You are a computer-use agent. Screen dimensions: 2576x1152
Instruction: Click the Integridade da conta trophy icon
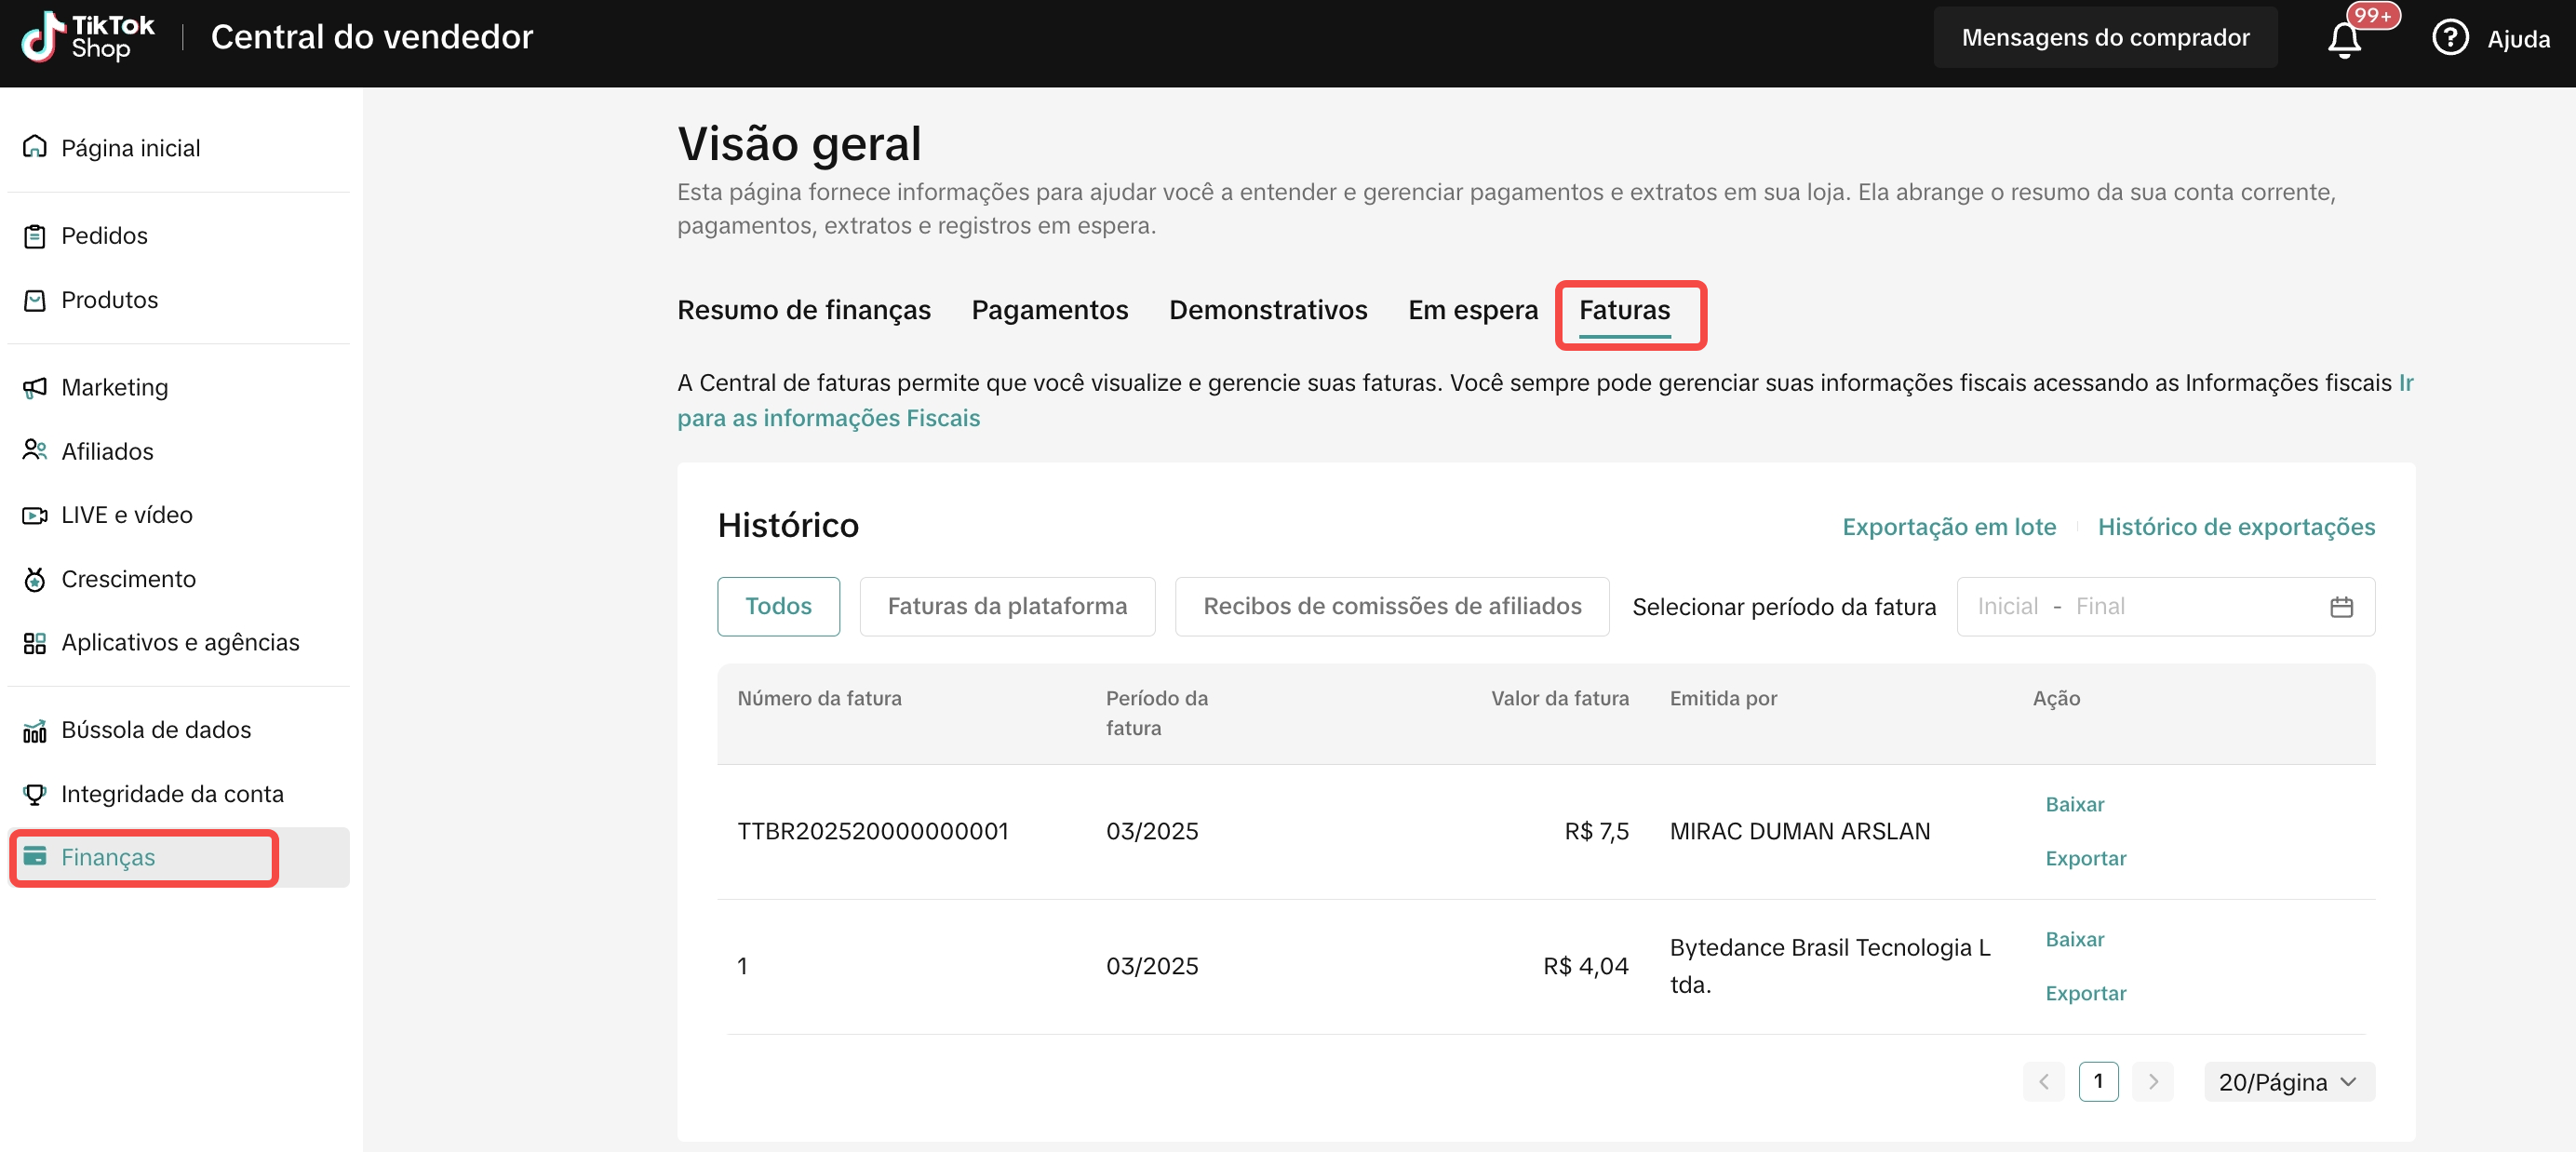(35, 795)
